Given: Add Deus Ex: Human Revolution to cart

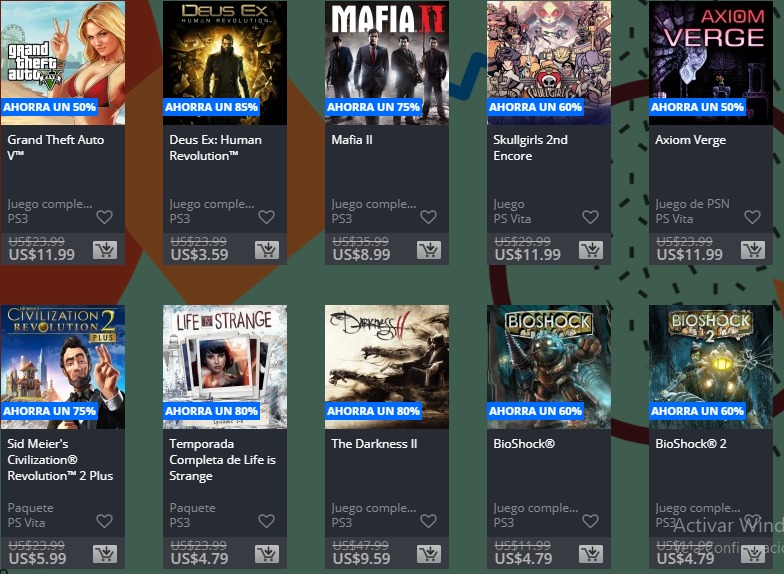Looking at the screenshot, I should tap(267, 250).
